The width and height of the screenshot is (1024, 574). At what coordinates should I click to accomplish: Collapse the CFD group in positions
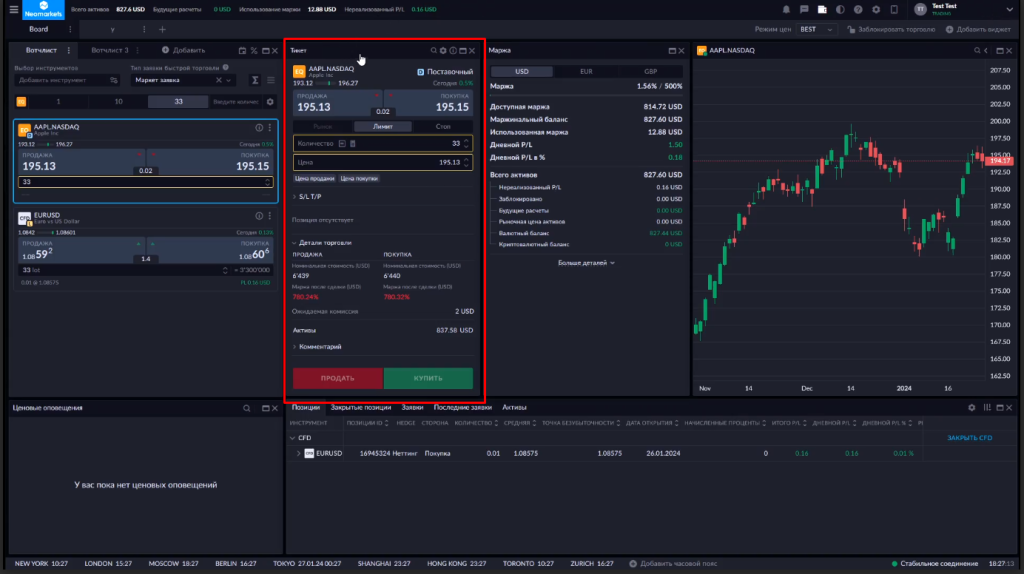[x=293, y=438]
